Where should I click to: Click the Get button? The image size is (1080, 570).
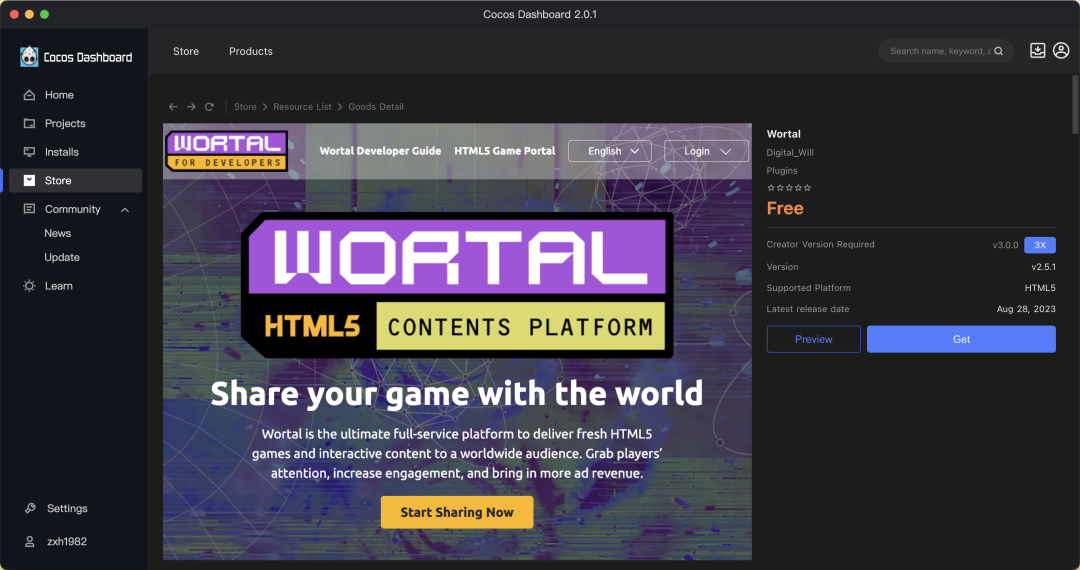click(961, 339)
